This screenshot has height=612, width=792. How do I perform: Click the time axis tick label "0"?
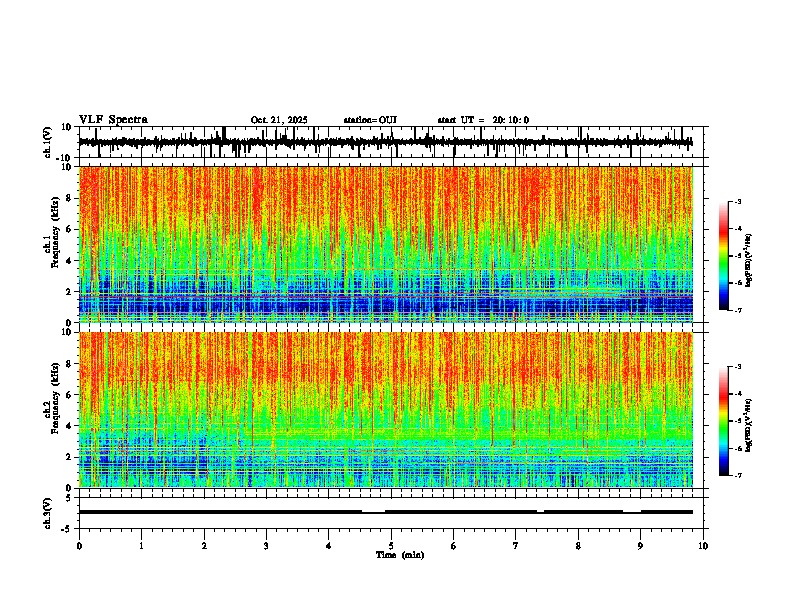pyautogui.click(x=79, y=546)
